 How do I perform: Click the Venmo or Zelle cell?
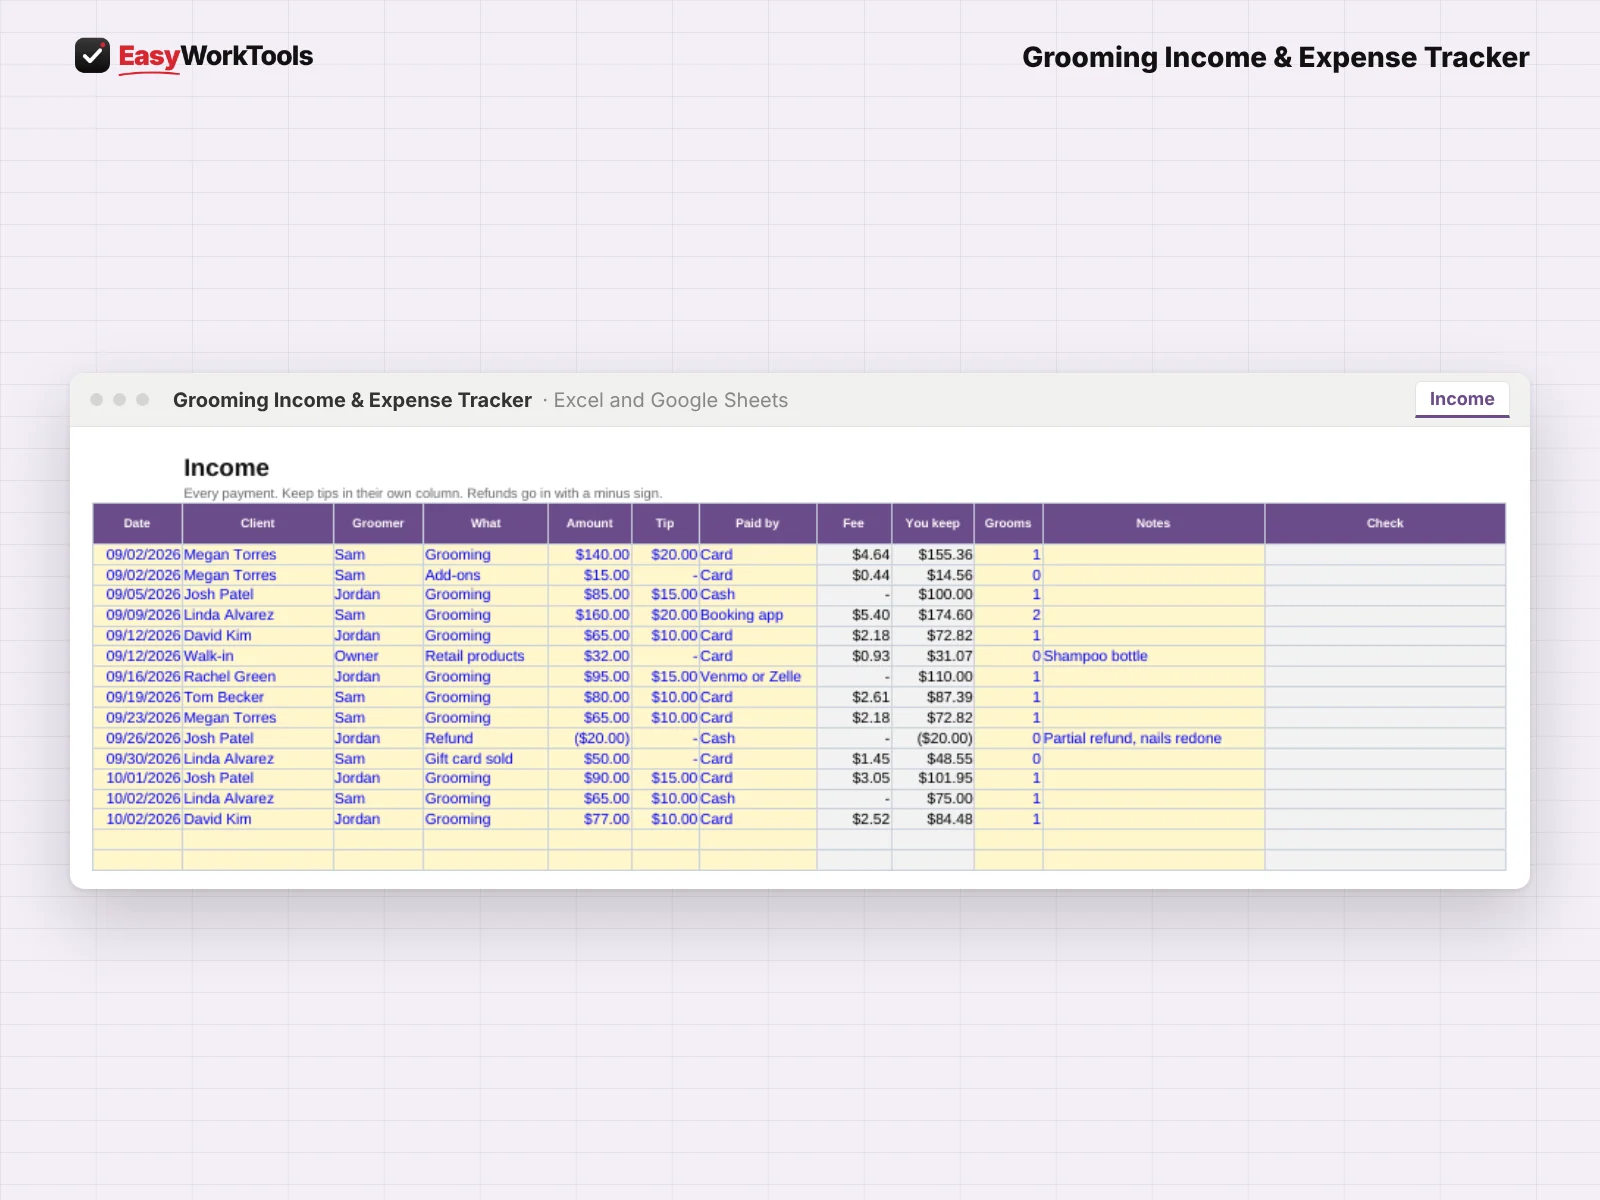click(757, 677)
